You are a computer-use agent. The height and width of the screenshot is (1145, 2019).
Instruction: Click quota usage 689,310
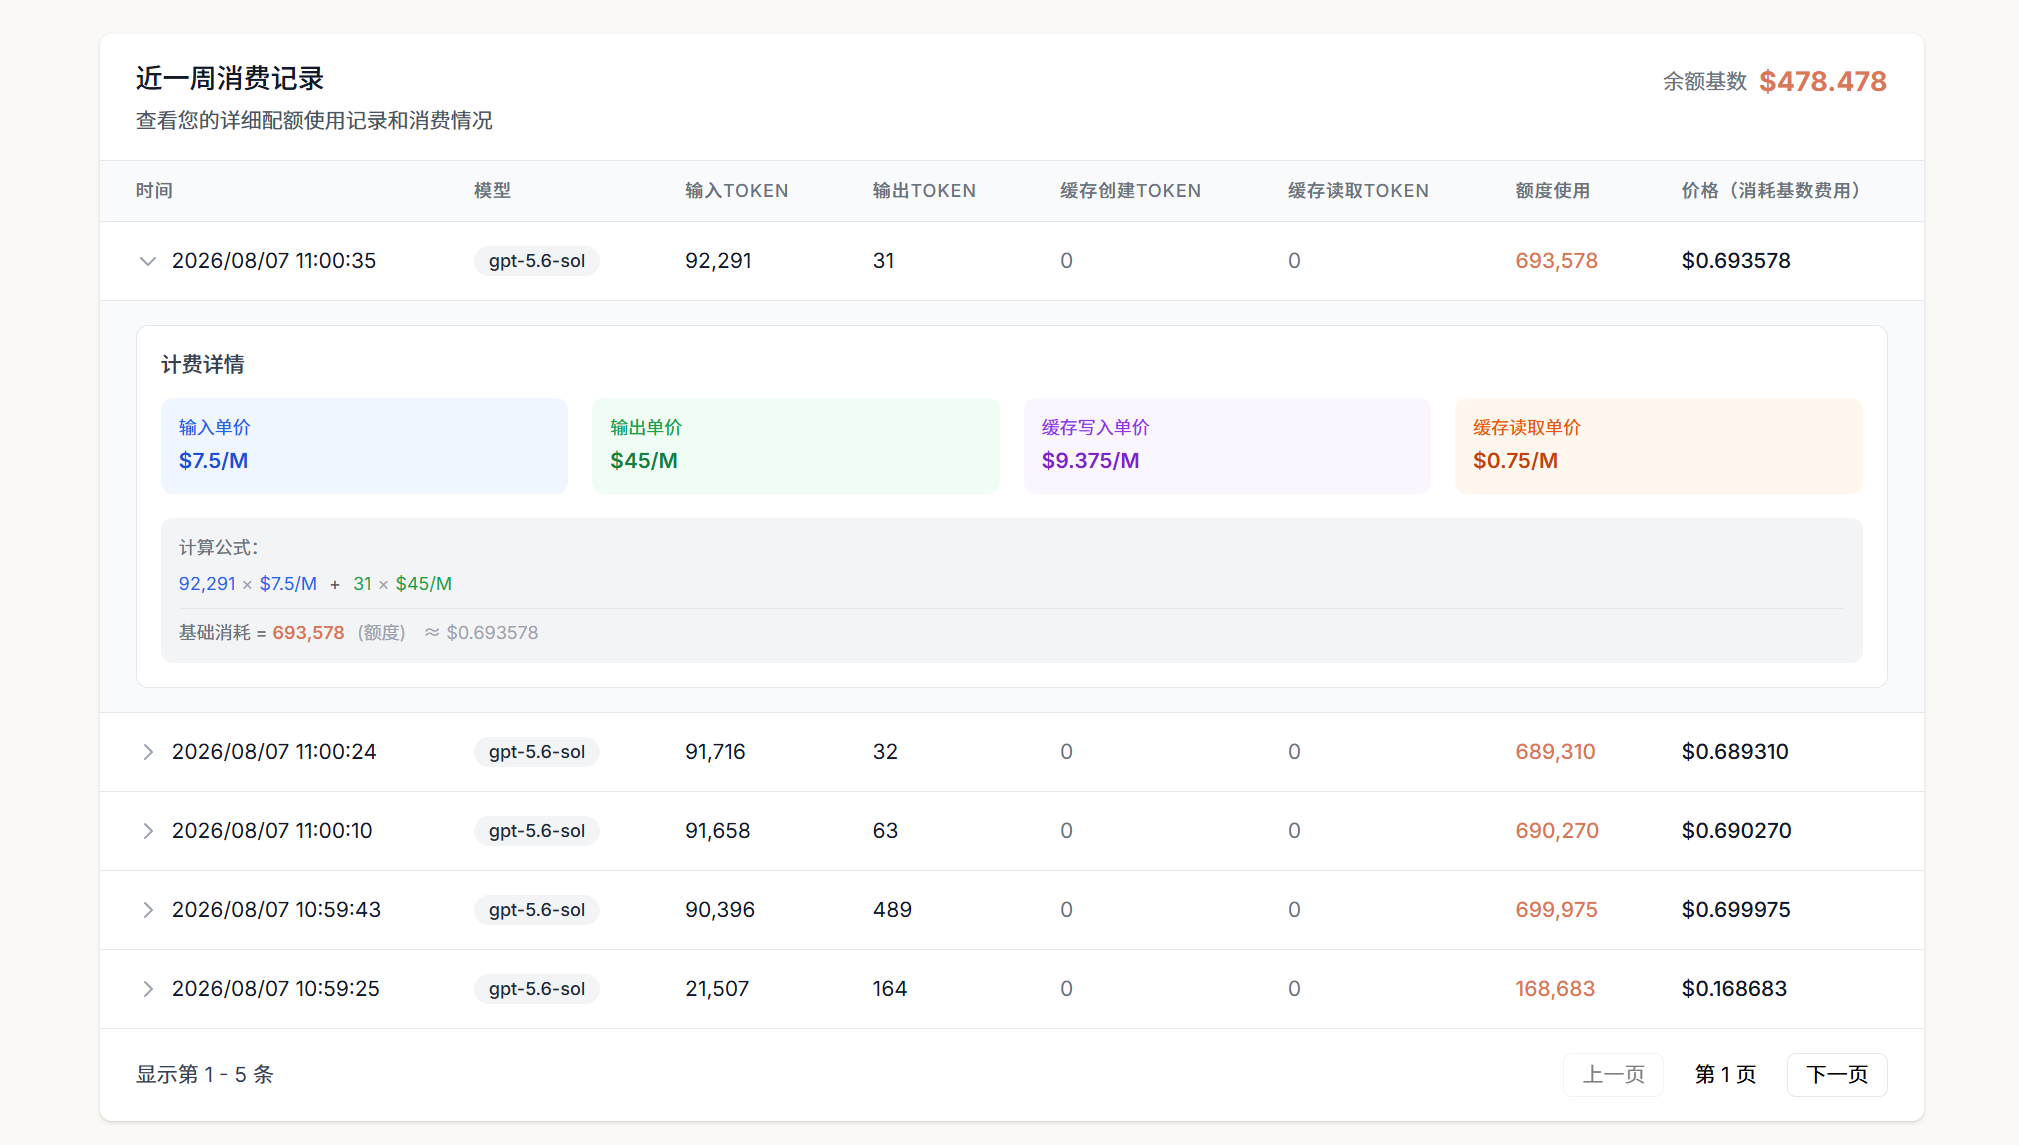[1555, 752]
